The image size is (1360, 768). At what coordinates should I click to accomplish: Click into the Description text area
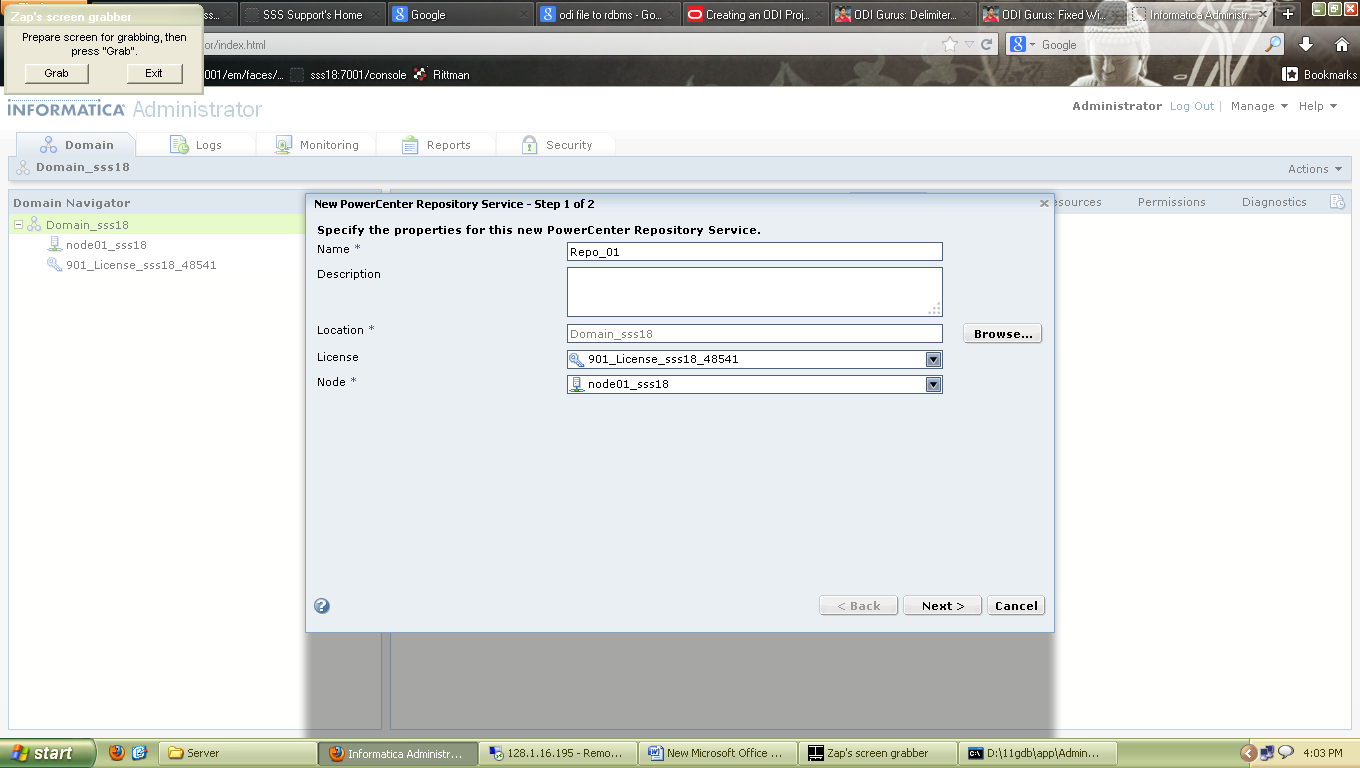[x=754, y=292]
